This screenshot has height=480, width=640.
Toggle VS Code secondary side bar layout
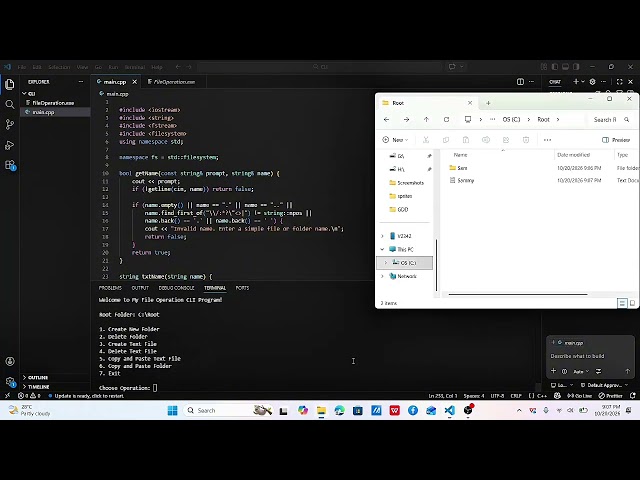tap(576, 67)
